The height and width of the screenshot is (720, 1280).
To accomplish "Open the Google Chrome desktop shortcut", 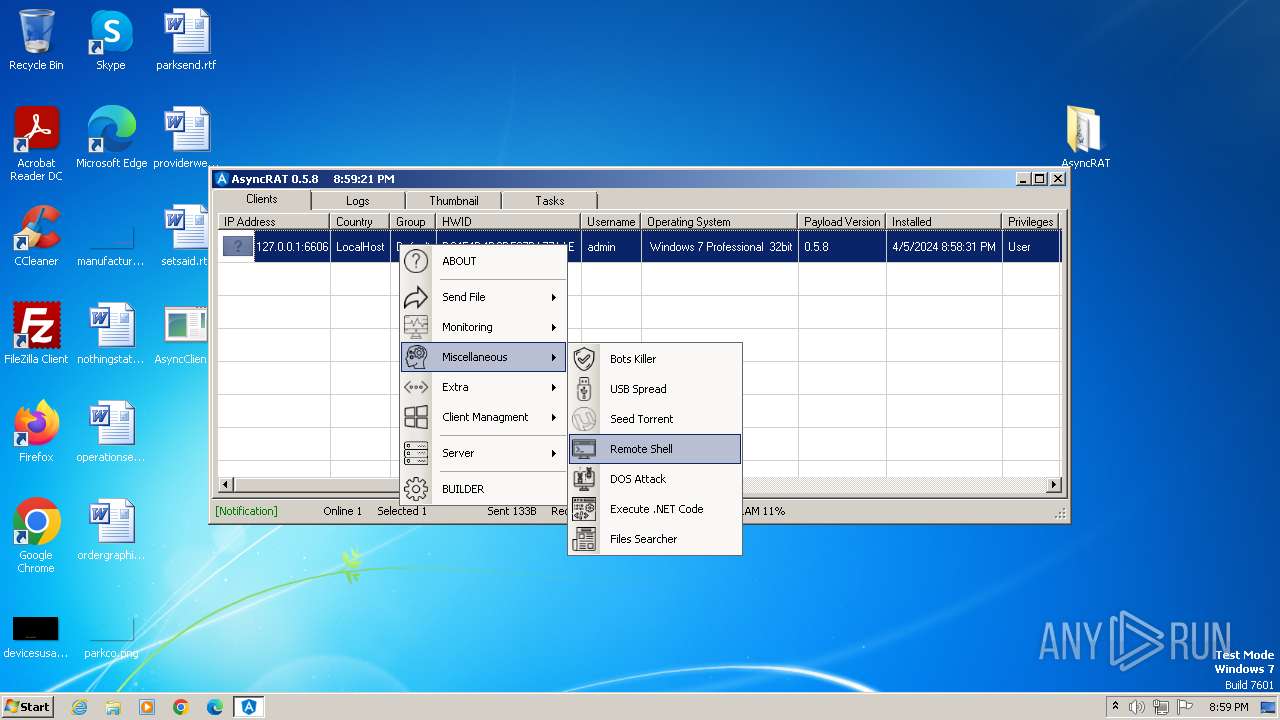I will tap(36, 535).
